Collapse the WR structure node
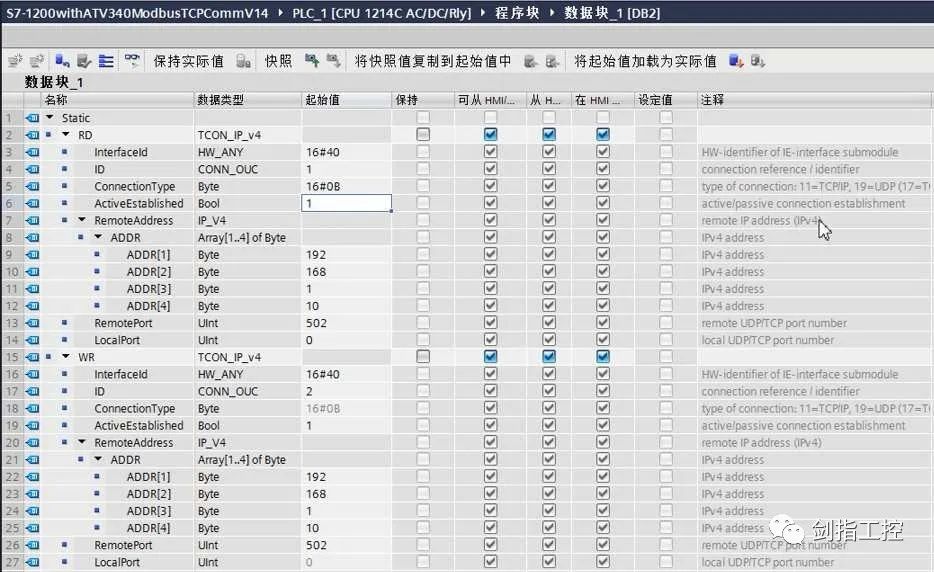This screenshot has width=934, height=572. (x=66, y=357)
